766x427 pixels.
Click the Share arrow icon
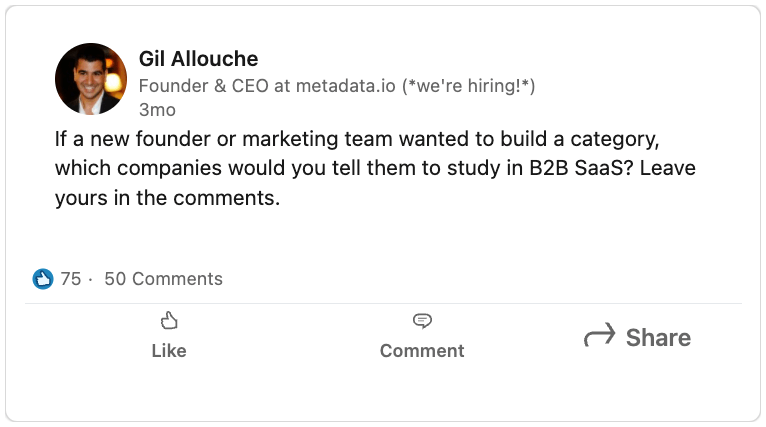(599, 335)
